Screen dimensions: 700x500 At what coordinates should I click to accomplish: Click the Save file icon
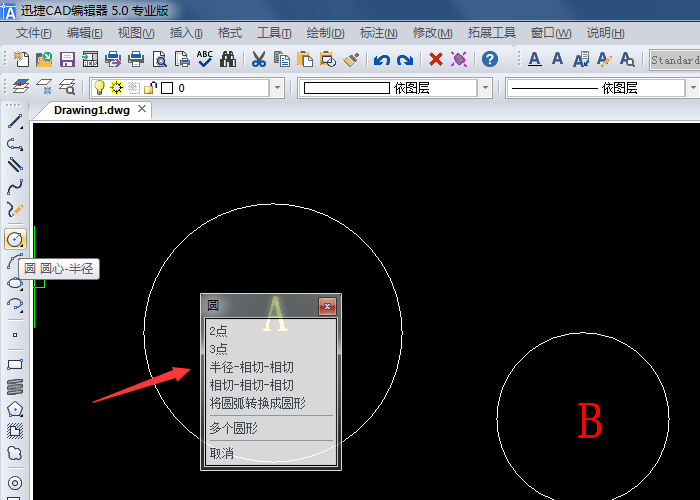[68, 60]
